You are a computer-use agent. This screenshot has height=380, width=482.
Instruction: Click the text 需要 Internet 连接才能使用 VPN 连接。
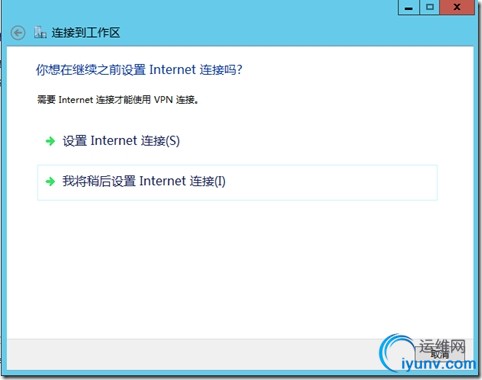[x=118, y=100]
